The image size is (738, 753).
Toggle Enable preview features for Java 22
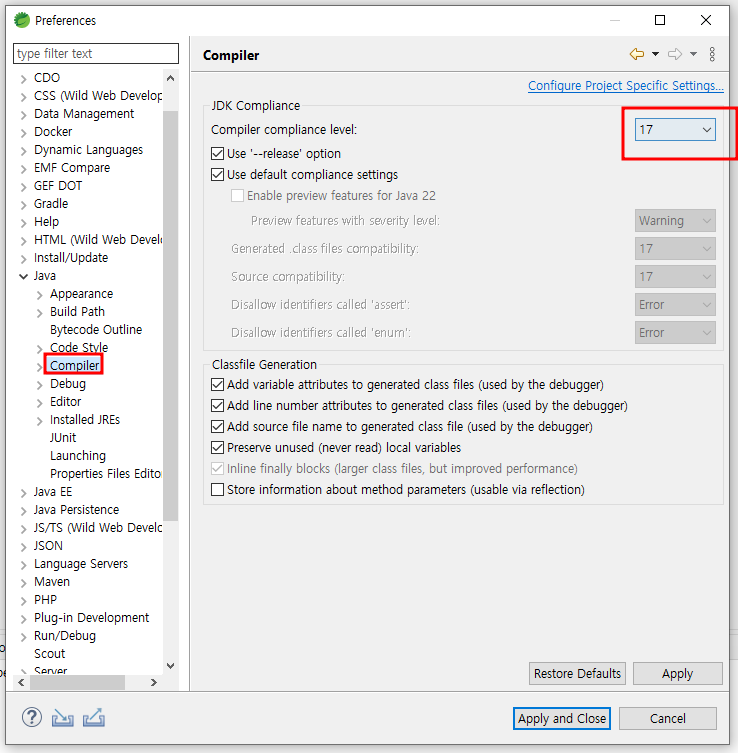[237, 195]
